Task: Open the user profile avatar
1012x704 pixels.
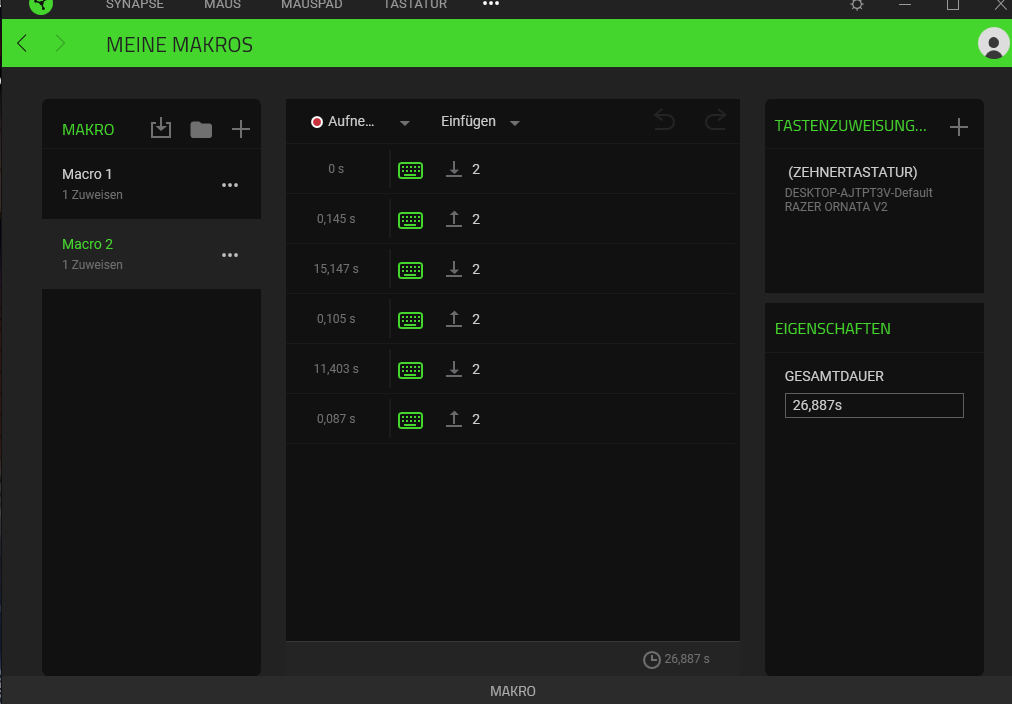Action: pyautogui.click(x=993, y=43)
